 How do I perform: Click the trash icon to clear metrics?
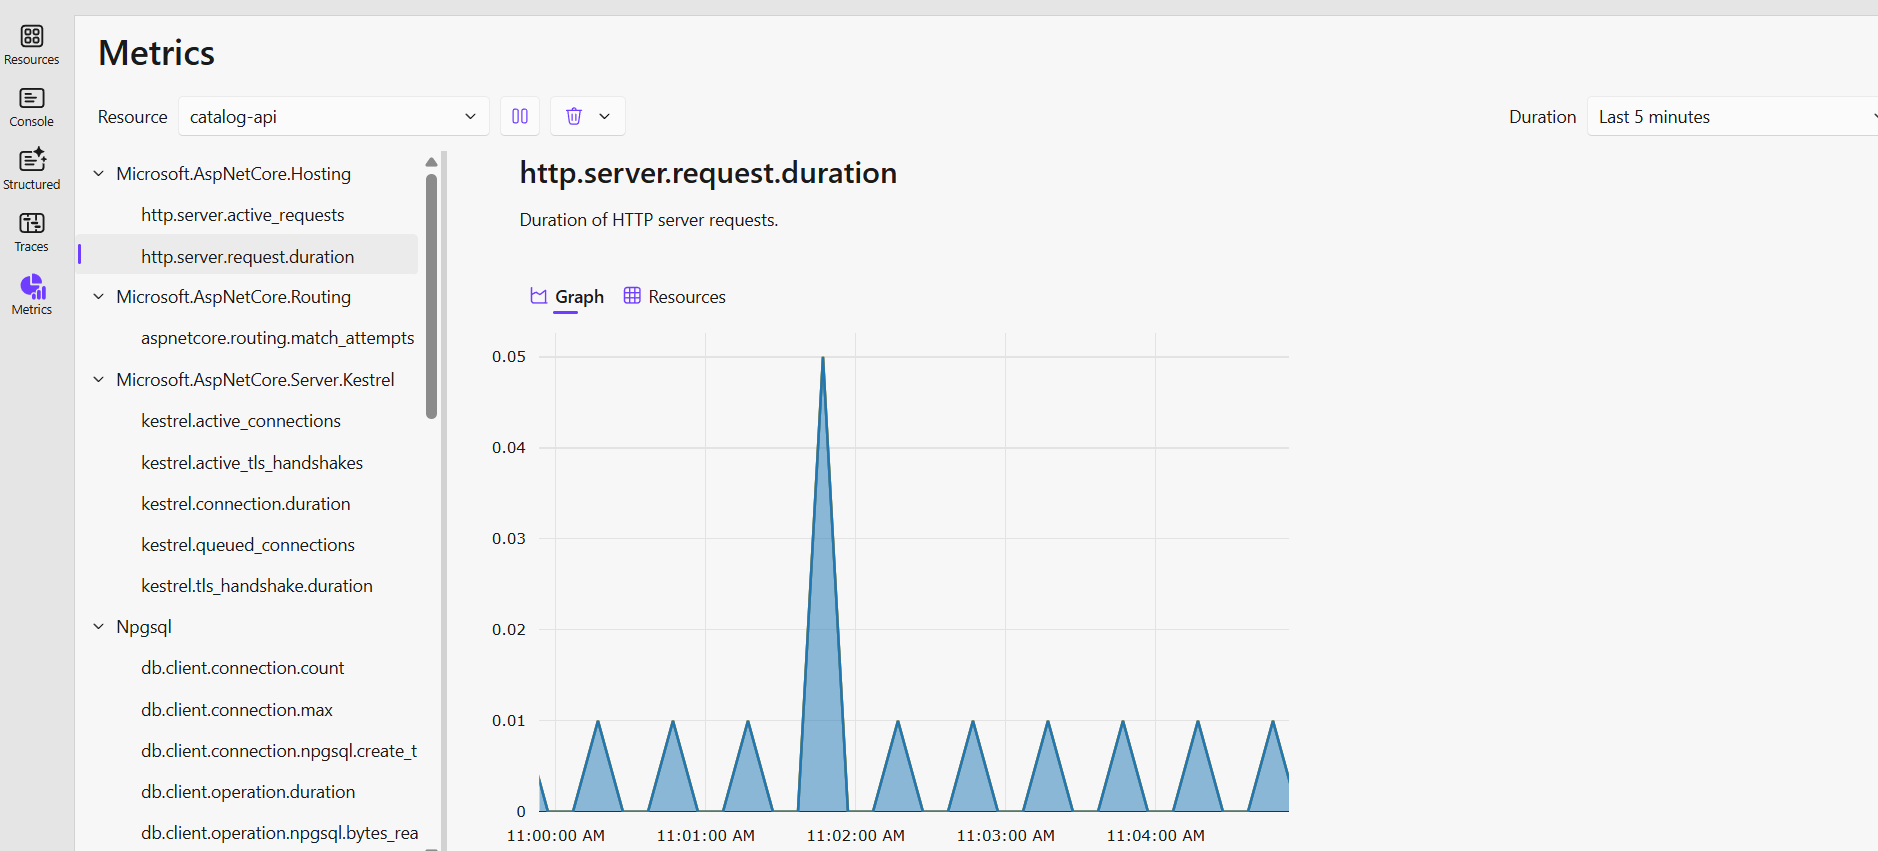pos(574,116)
